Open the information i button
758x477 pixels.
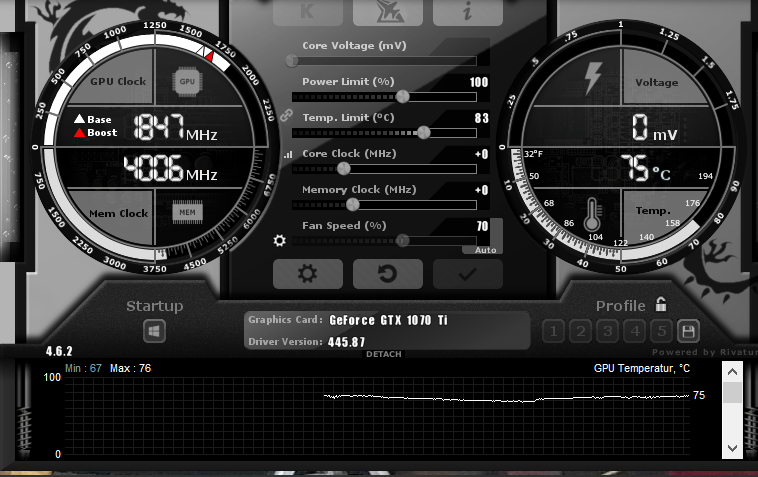[467, 12]
